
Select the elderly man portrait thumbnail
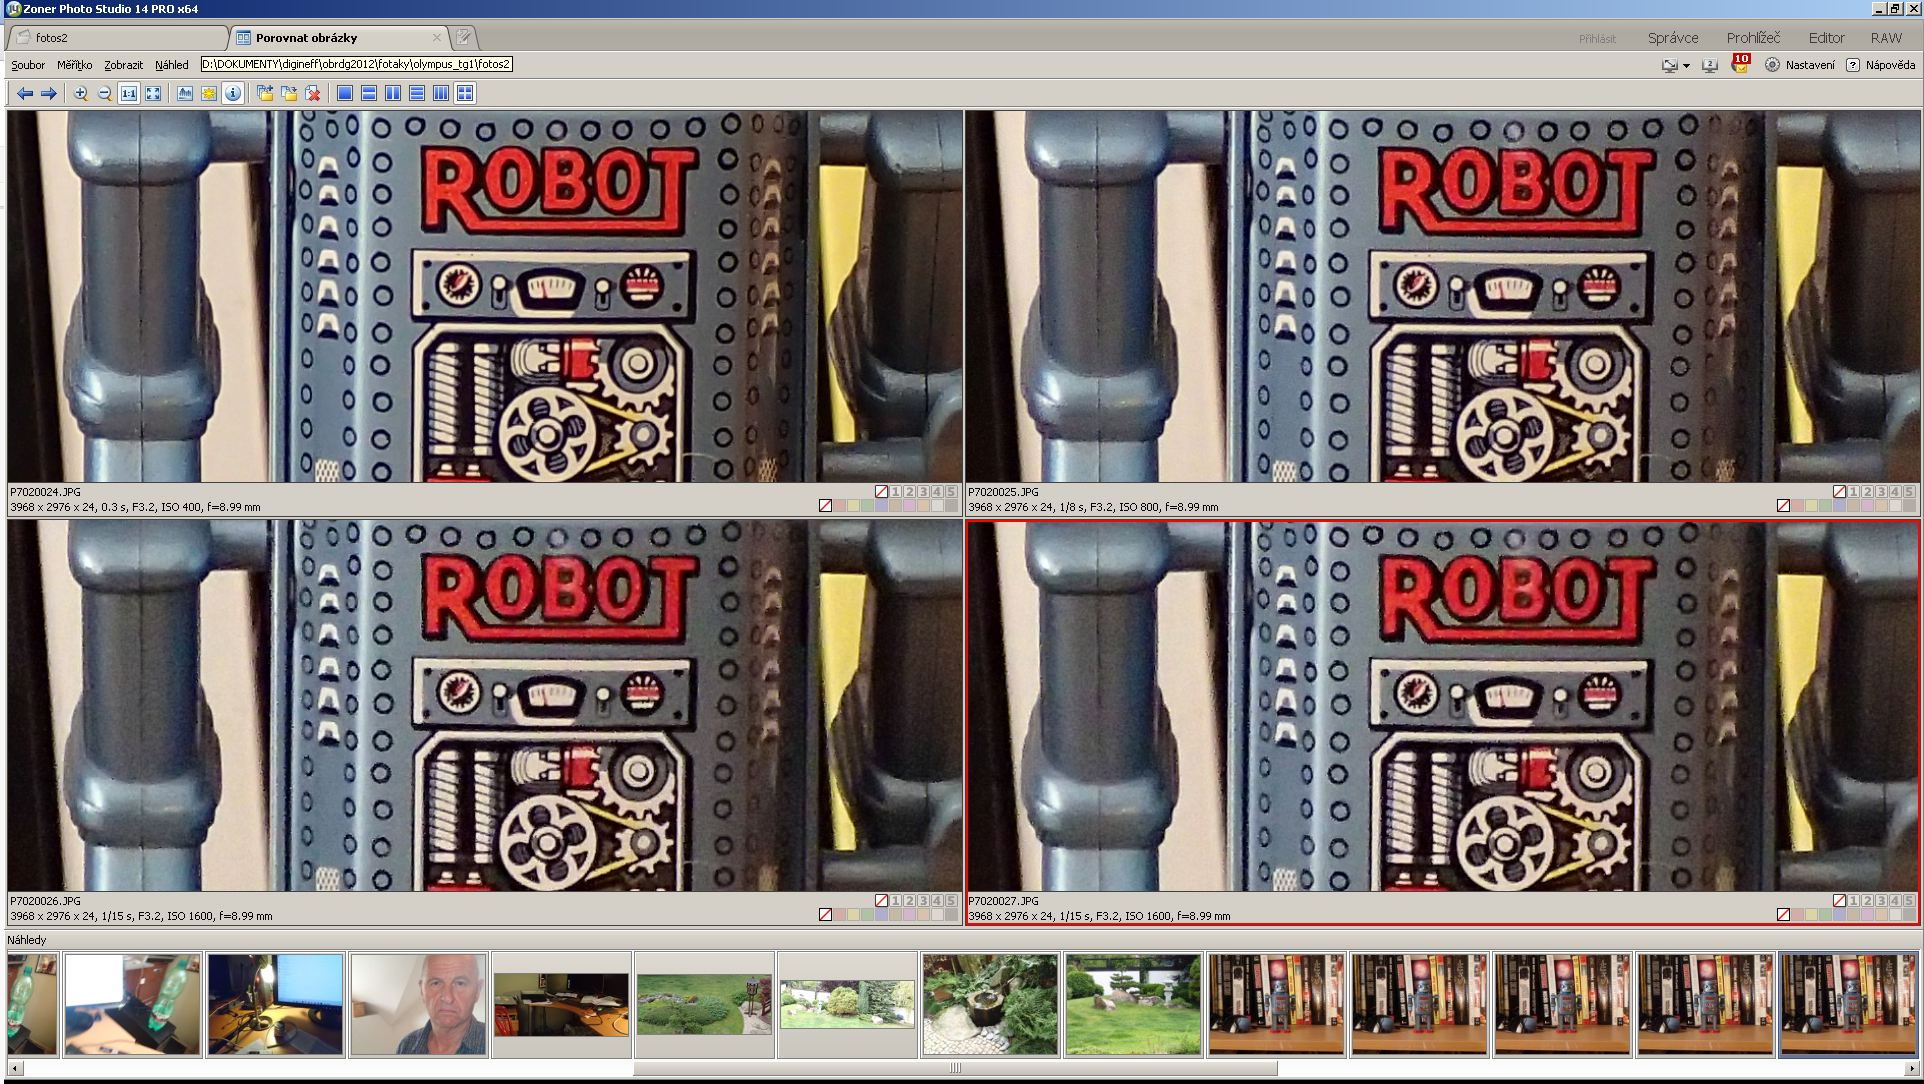pyautogui.click(x=418, y=1004)
